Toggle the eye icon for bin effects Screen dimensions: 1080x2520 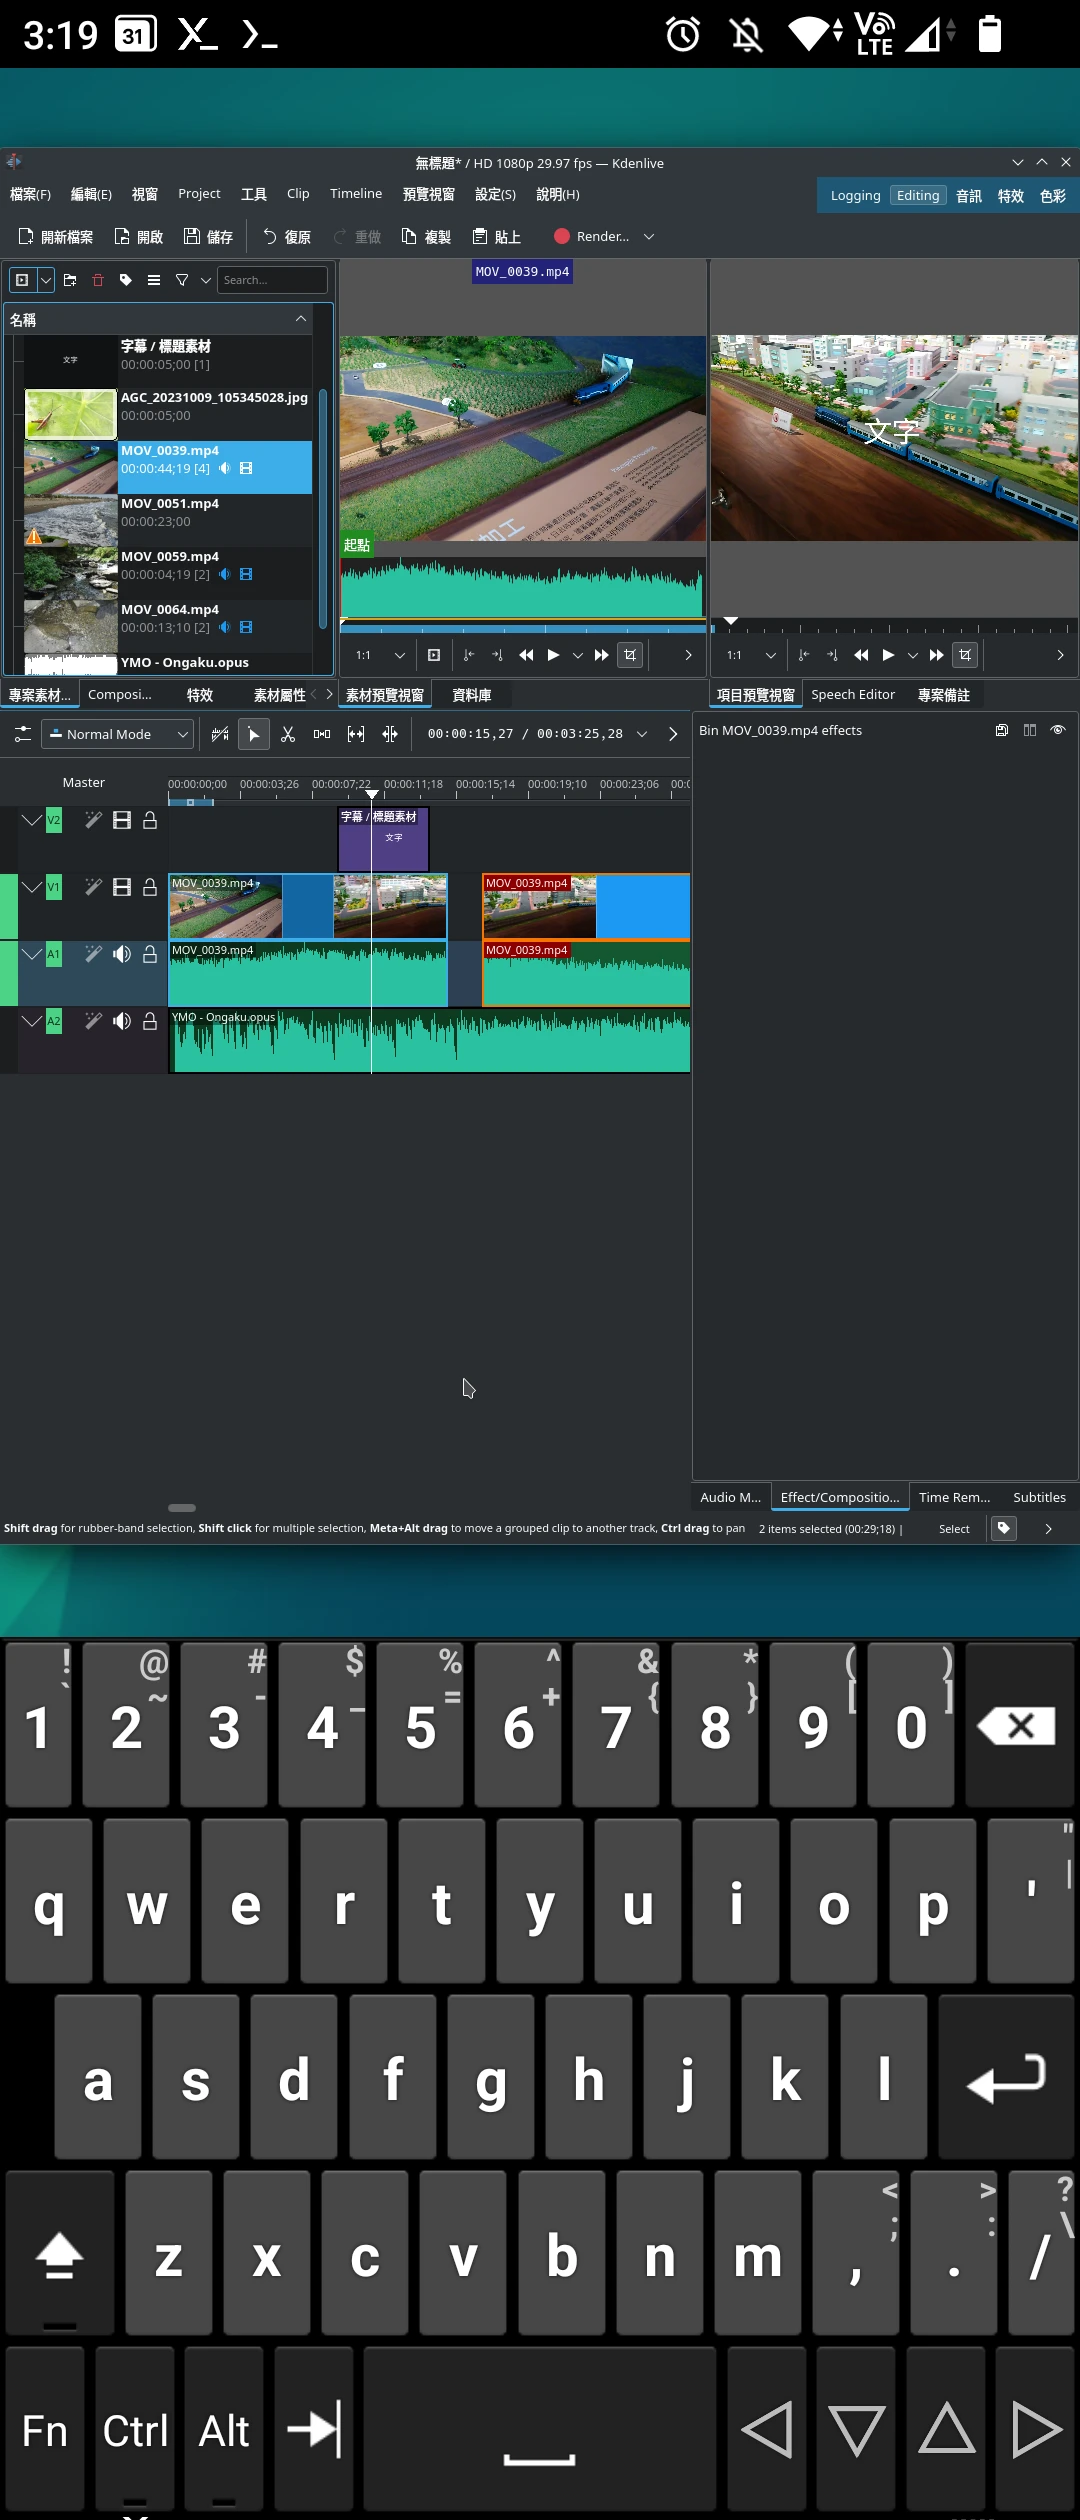click(1057, 730)
